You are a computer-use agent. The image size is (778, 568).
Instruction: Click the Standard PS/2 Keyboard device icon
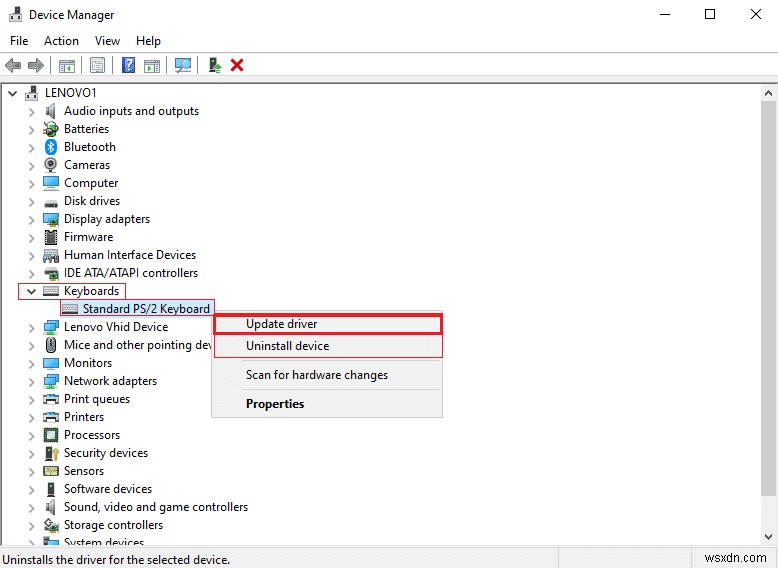70,309
